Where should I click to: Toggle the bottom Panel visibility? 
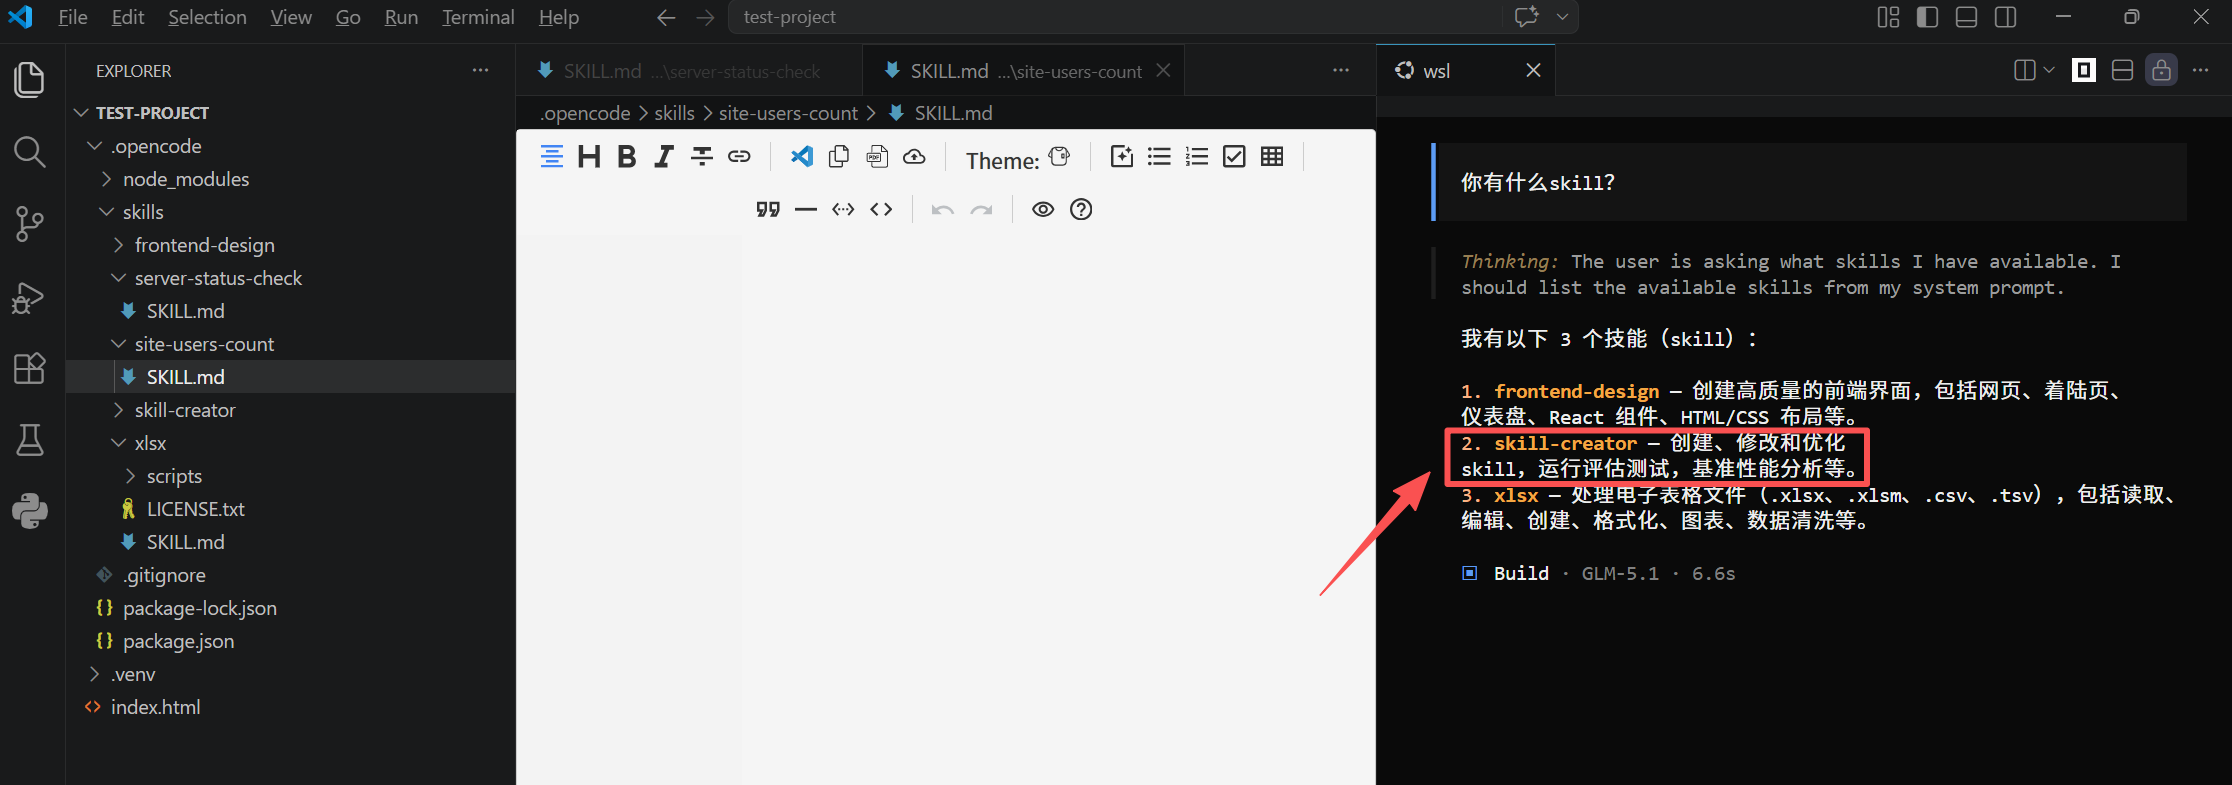[x=1966, y=17]
